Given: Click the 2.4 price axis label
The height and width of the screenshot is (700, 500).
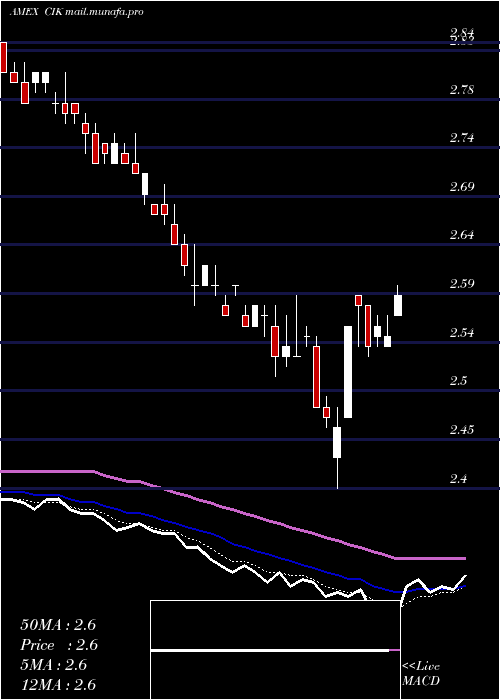Looking at the screenshot, I should click(x=460, y=479).
